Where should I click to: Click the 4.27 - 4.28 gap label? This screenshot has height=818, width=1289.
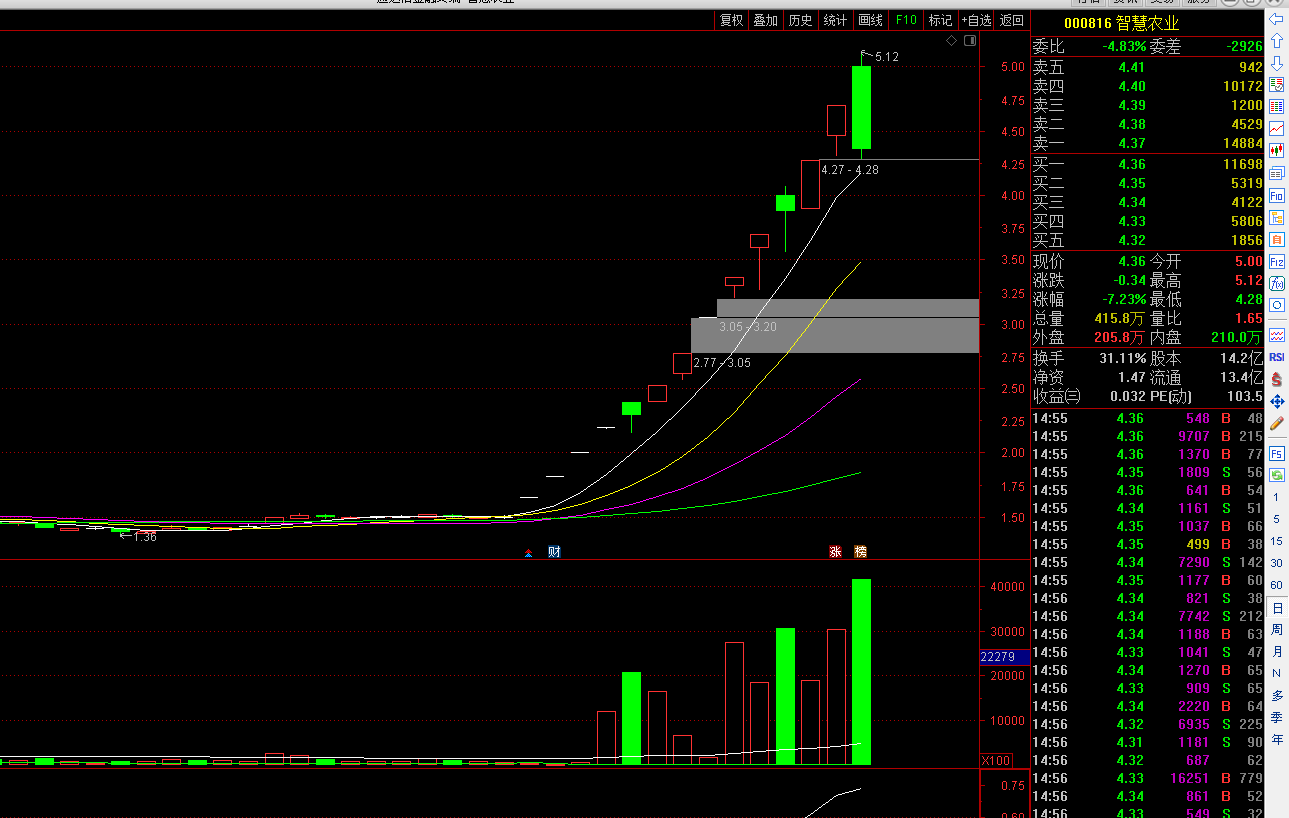(x=849, y=170)
